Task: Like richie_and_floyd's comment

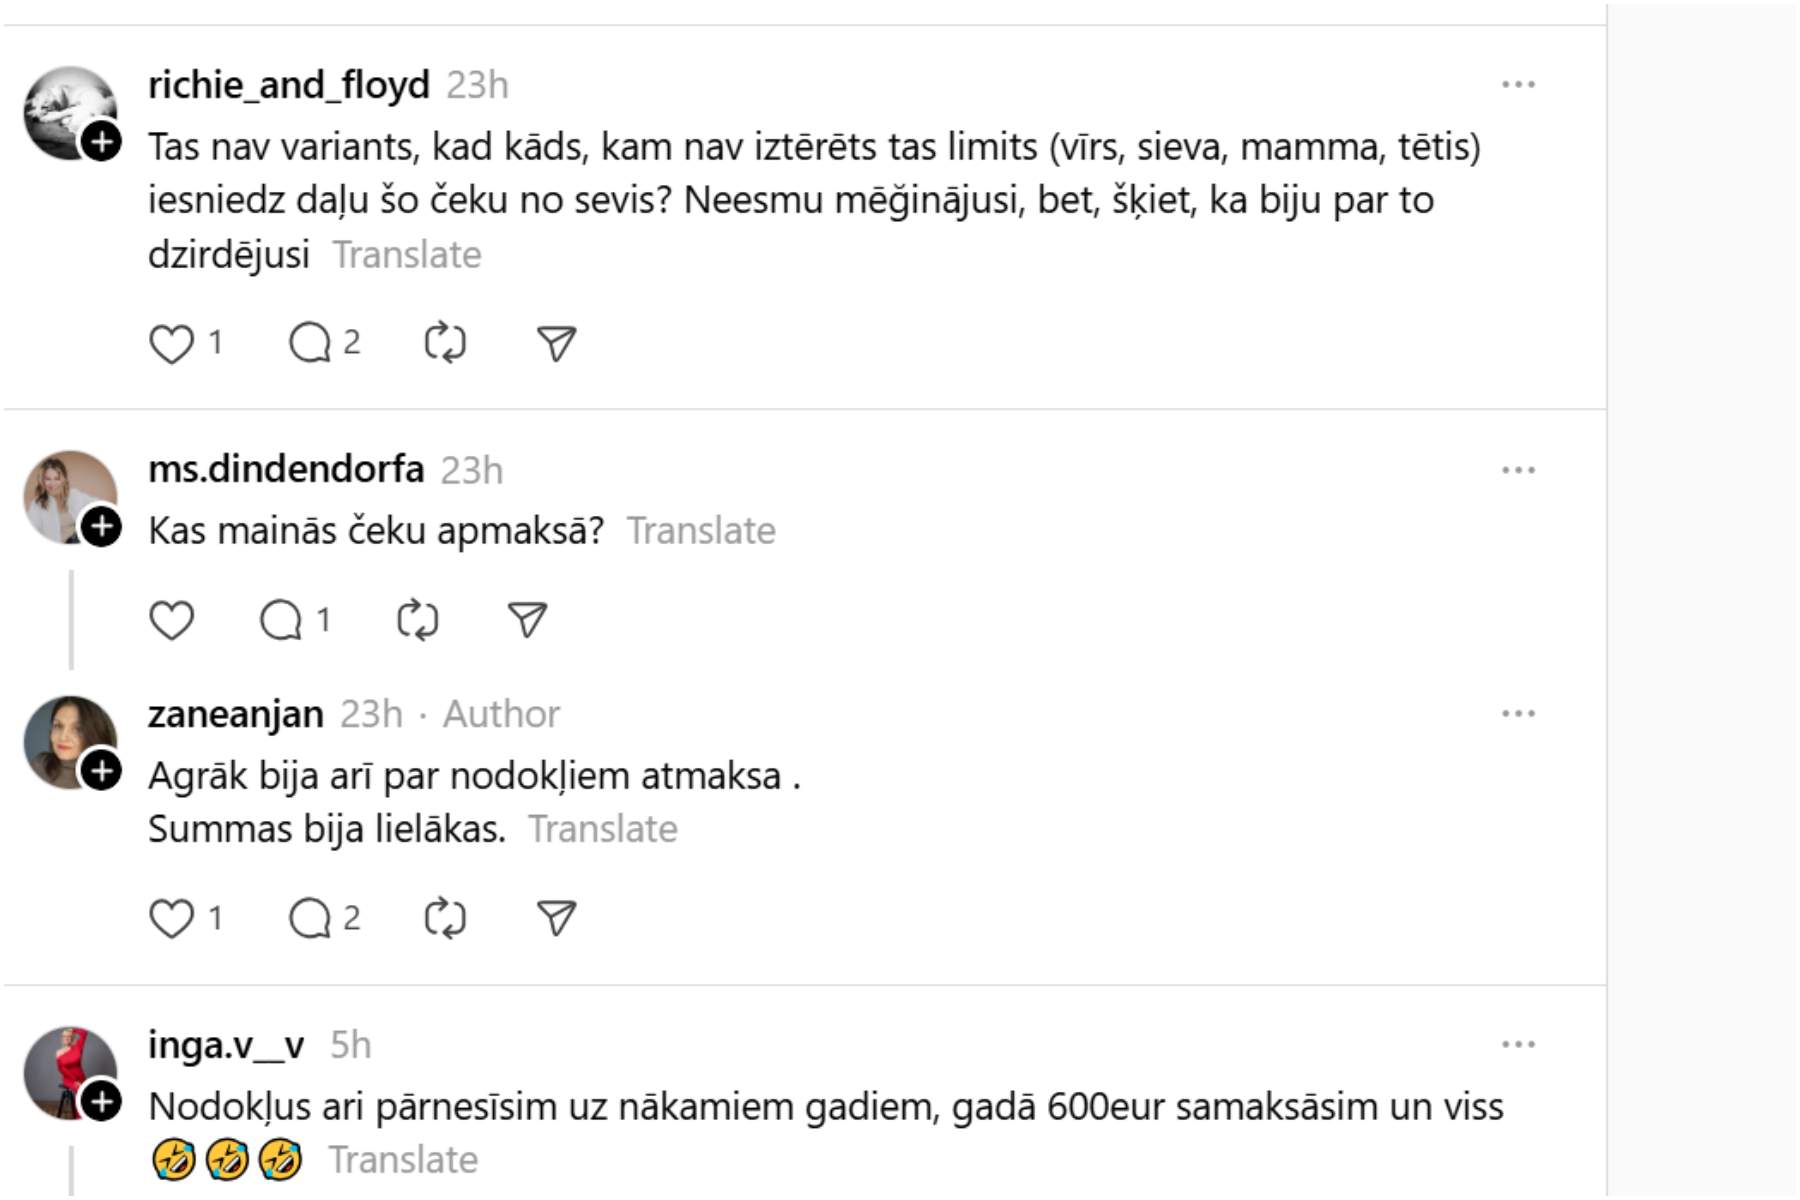Action: pyautogui.click(x=171, y=344)
